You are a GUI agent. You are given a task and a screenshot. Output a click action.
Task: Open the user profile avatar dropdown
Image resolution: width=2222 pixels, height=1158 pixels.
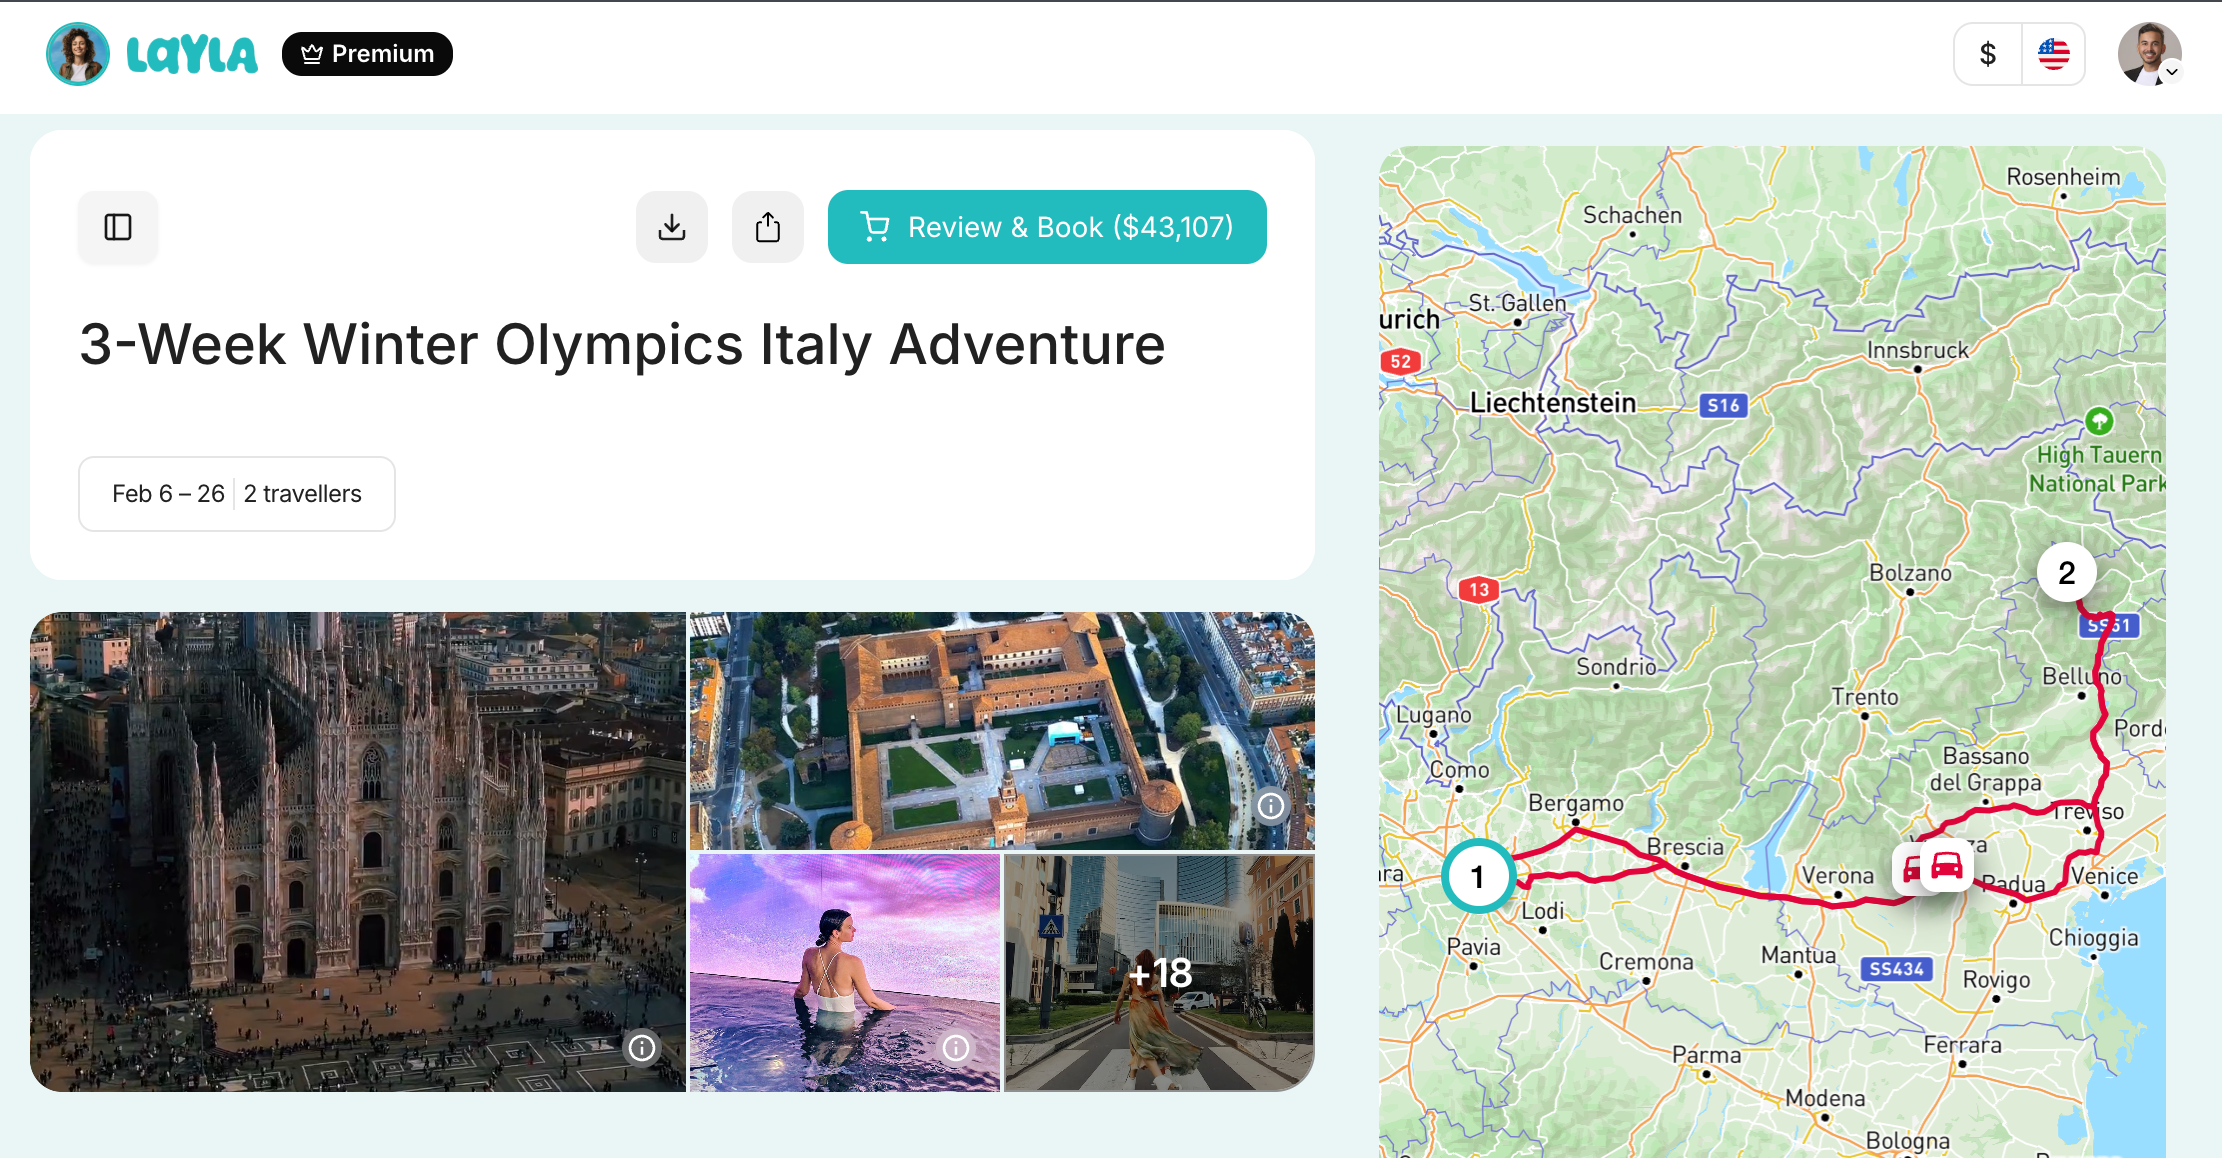pos(2149,54)
